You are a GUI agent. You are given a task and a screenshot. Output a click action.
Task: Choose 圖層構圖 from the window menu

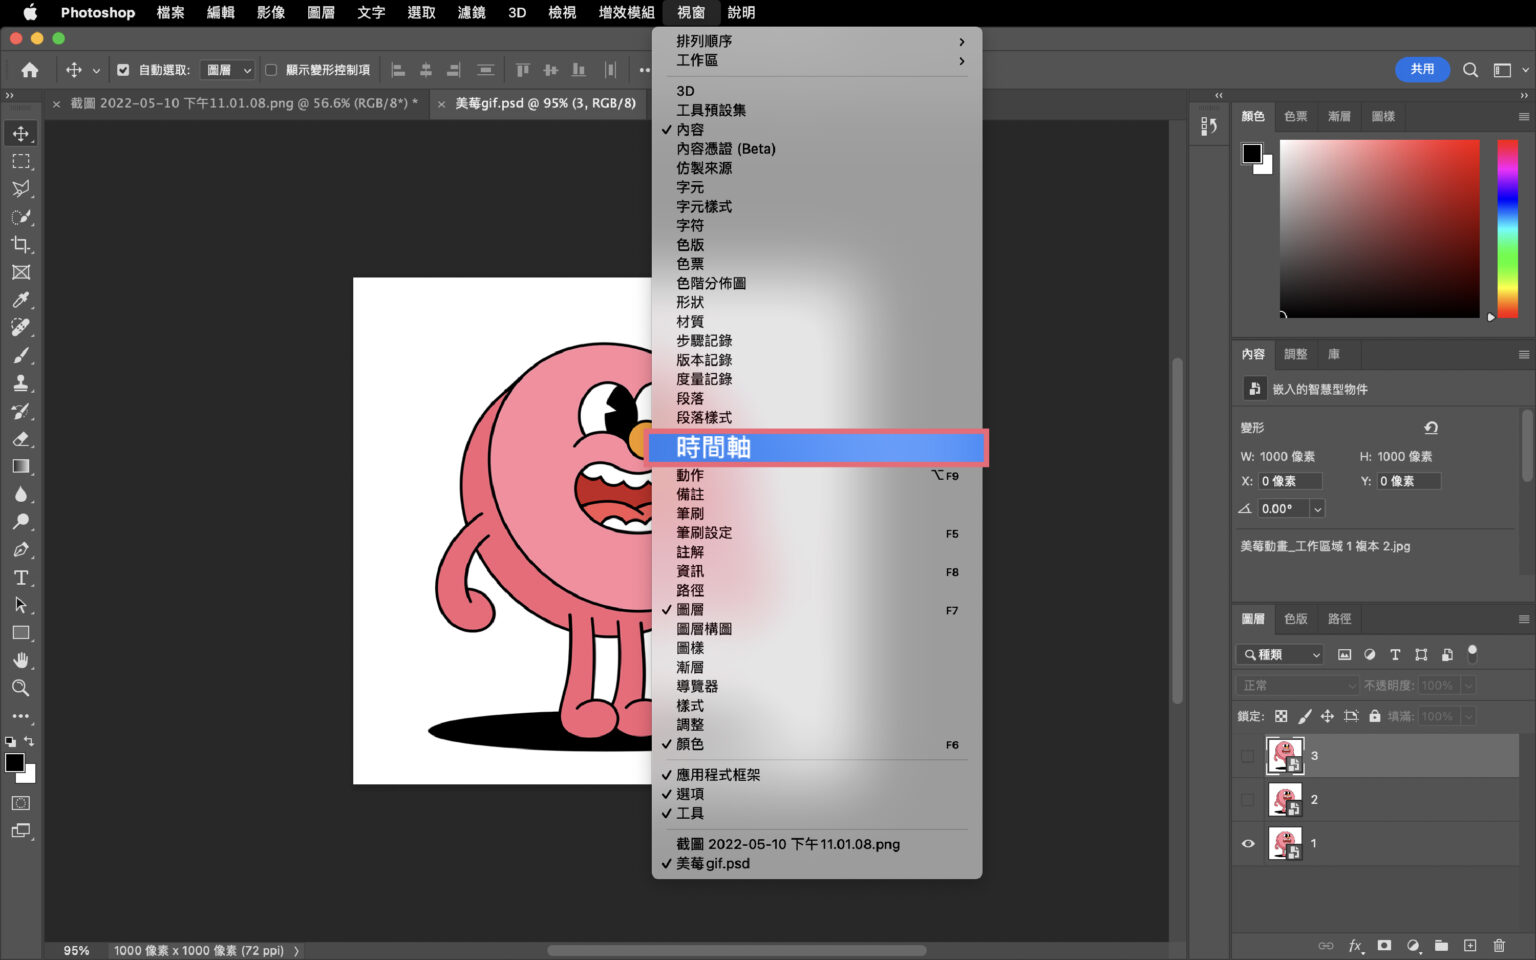coord(818,629)
